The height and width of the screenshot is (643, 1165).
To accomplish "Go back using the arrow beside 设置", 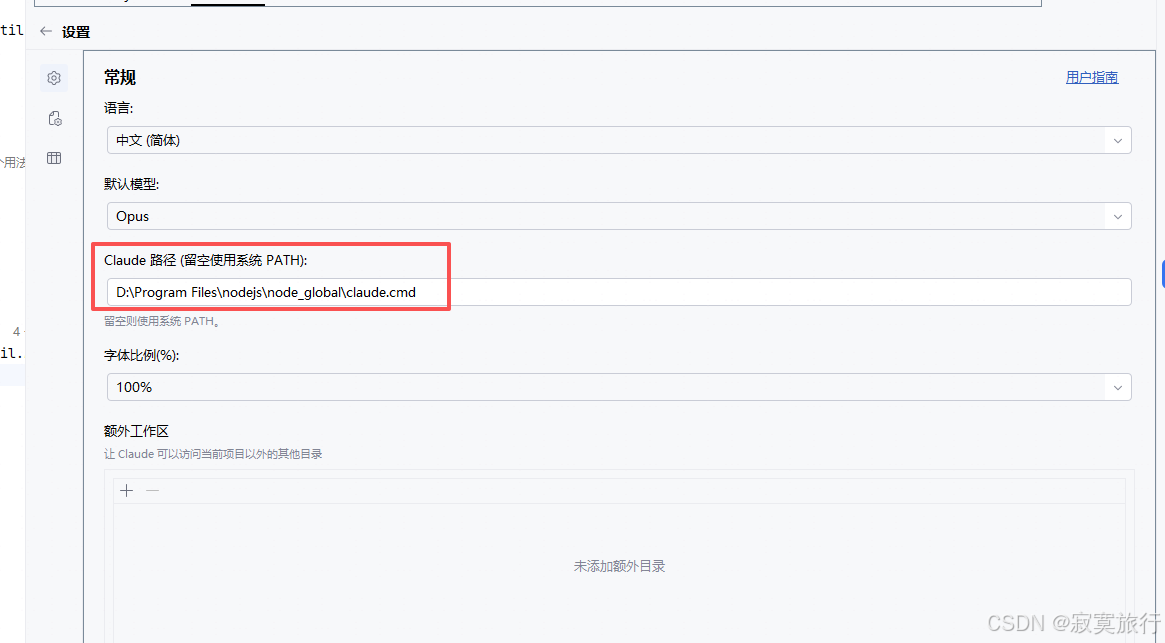I will pos(46,31).
